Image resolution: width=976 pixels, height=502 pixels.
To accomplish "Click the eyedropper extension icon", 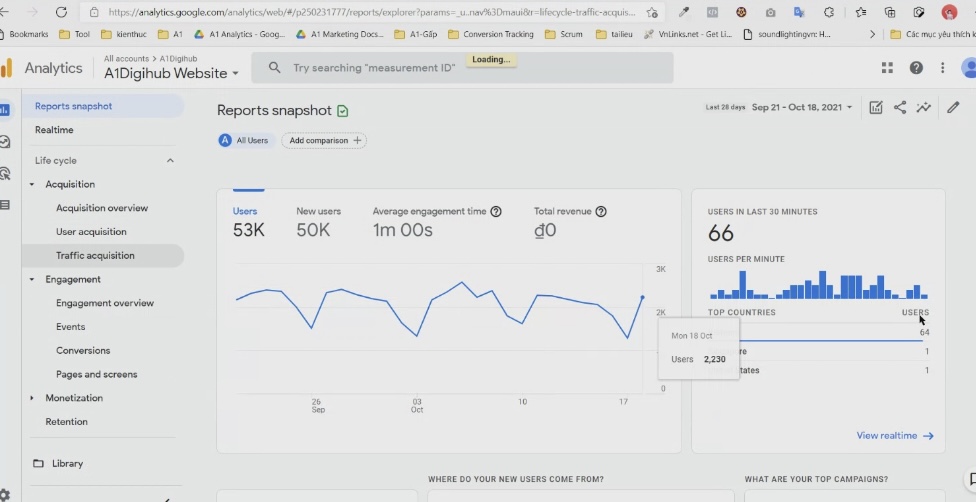I will (684, 12).
